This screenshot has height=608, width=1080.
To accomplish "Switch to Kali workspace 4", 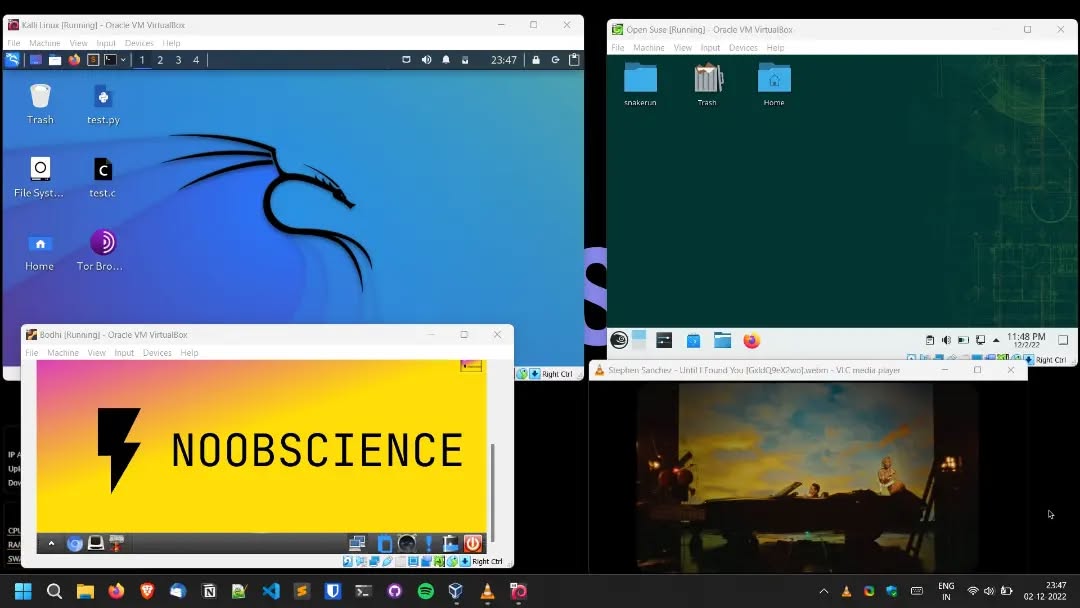I will point(196,60).
